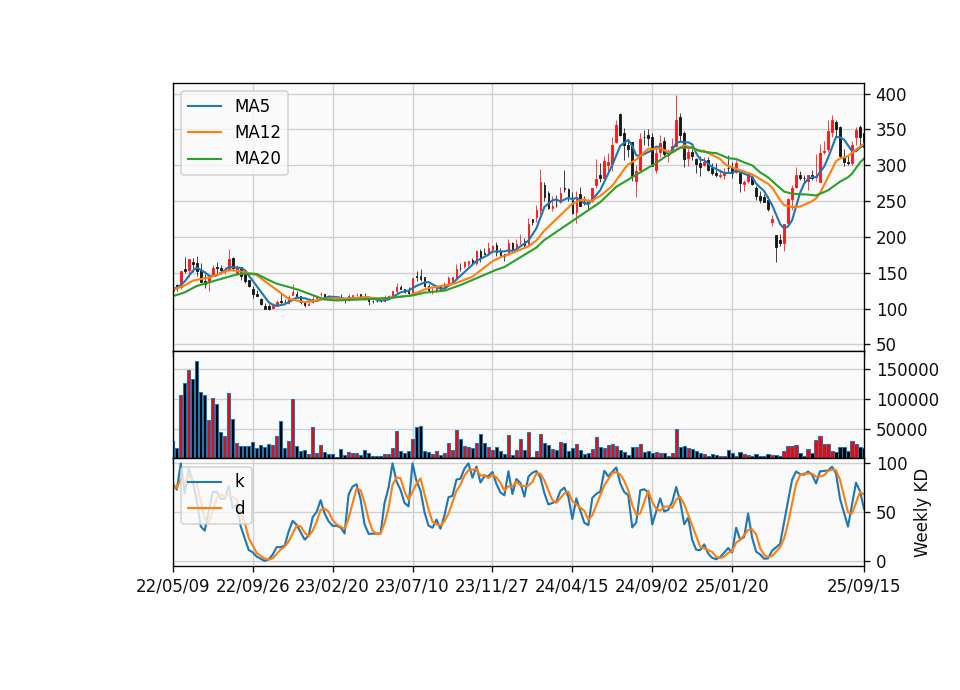Click the tallest volume bar near 150000
This screenshot has height=690, width=960.
pos(197,410)
